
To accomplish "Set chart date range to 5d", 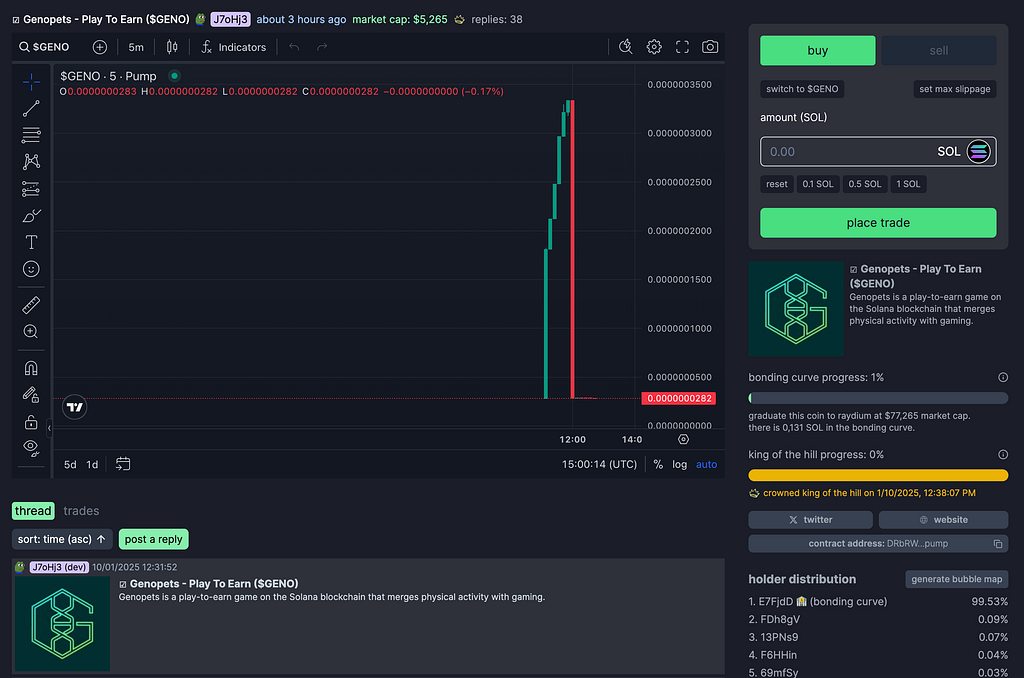I will point(70,464).
